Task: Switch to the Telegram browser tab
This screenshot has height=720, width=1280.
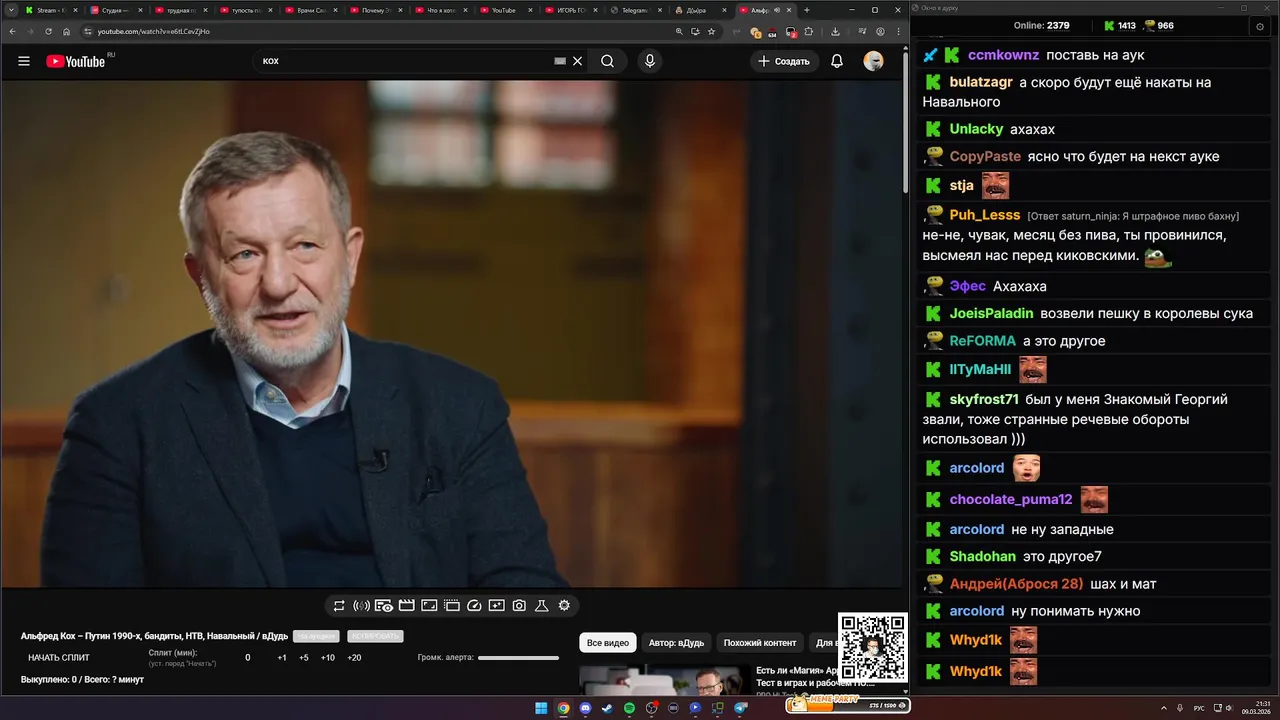Action: 634,10
